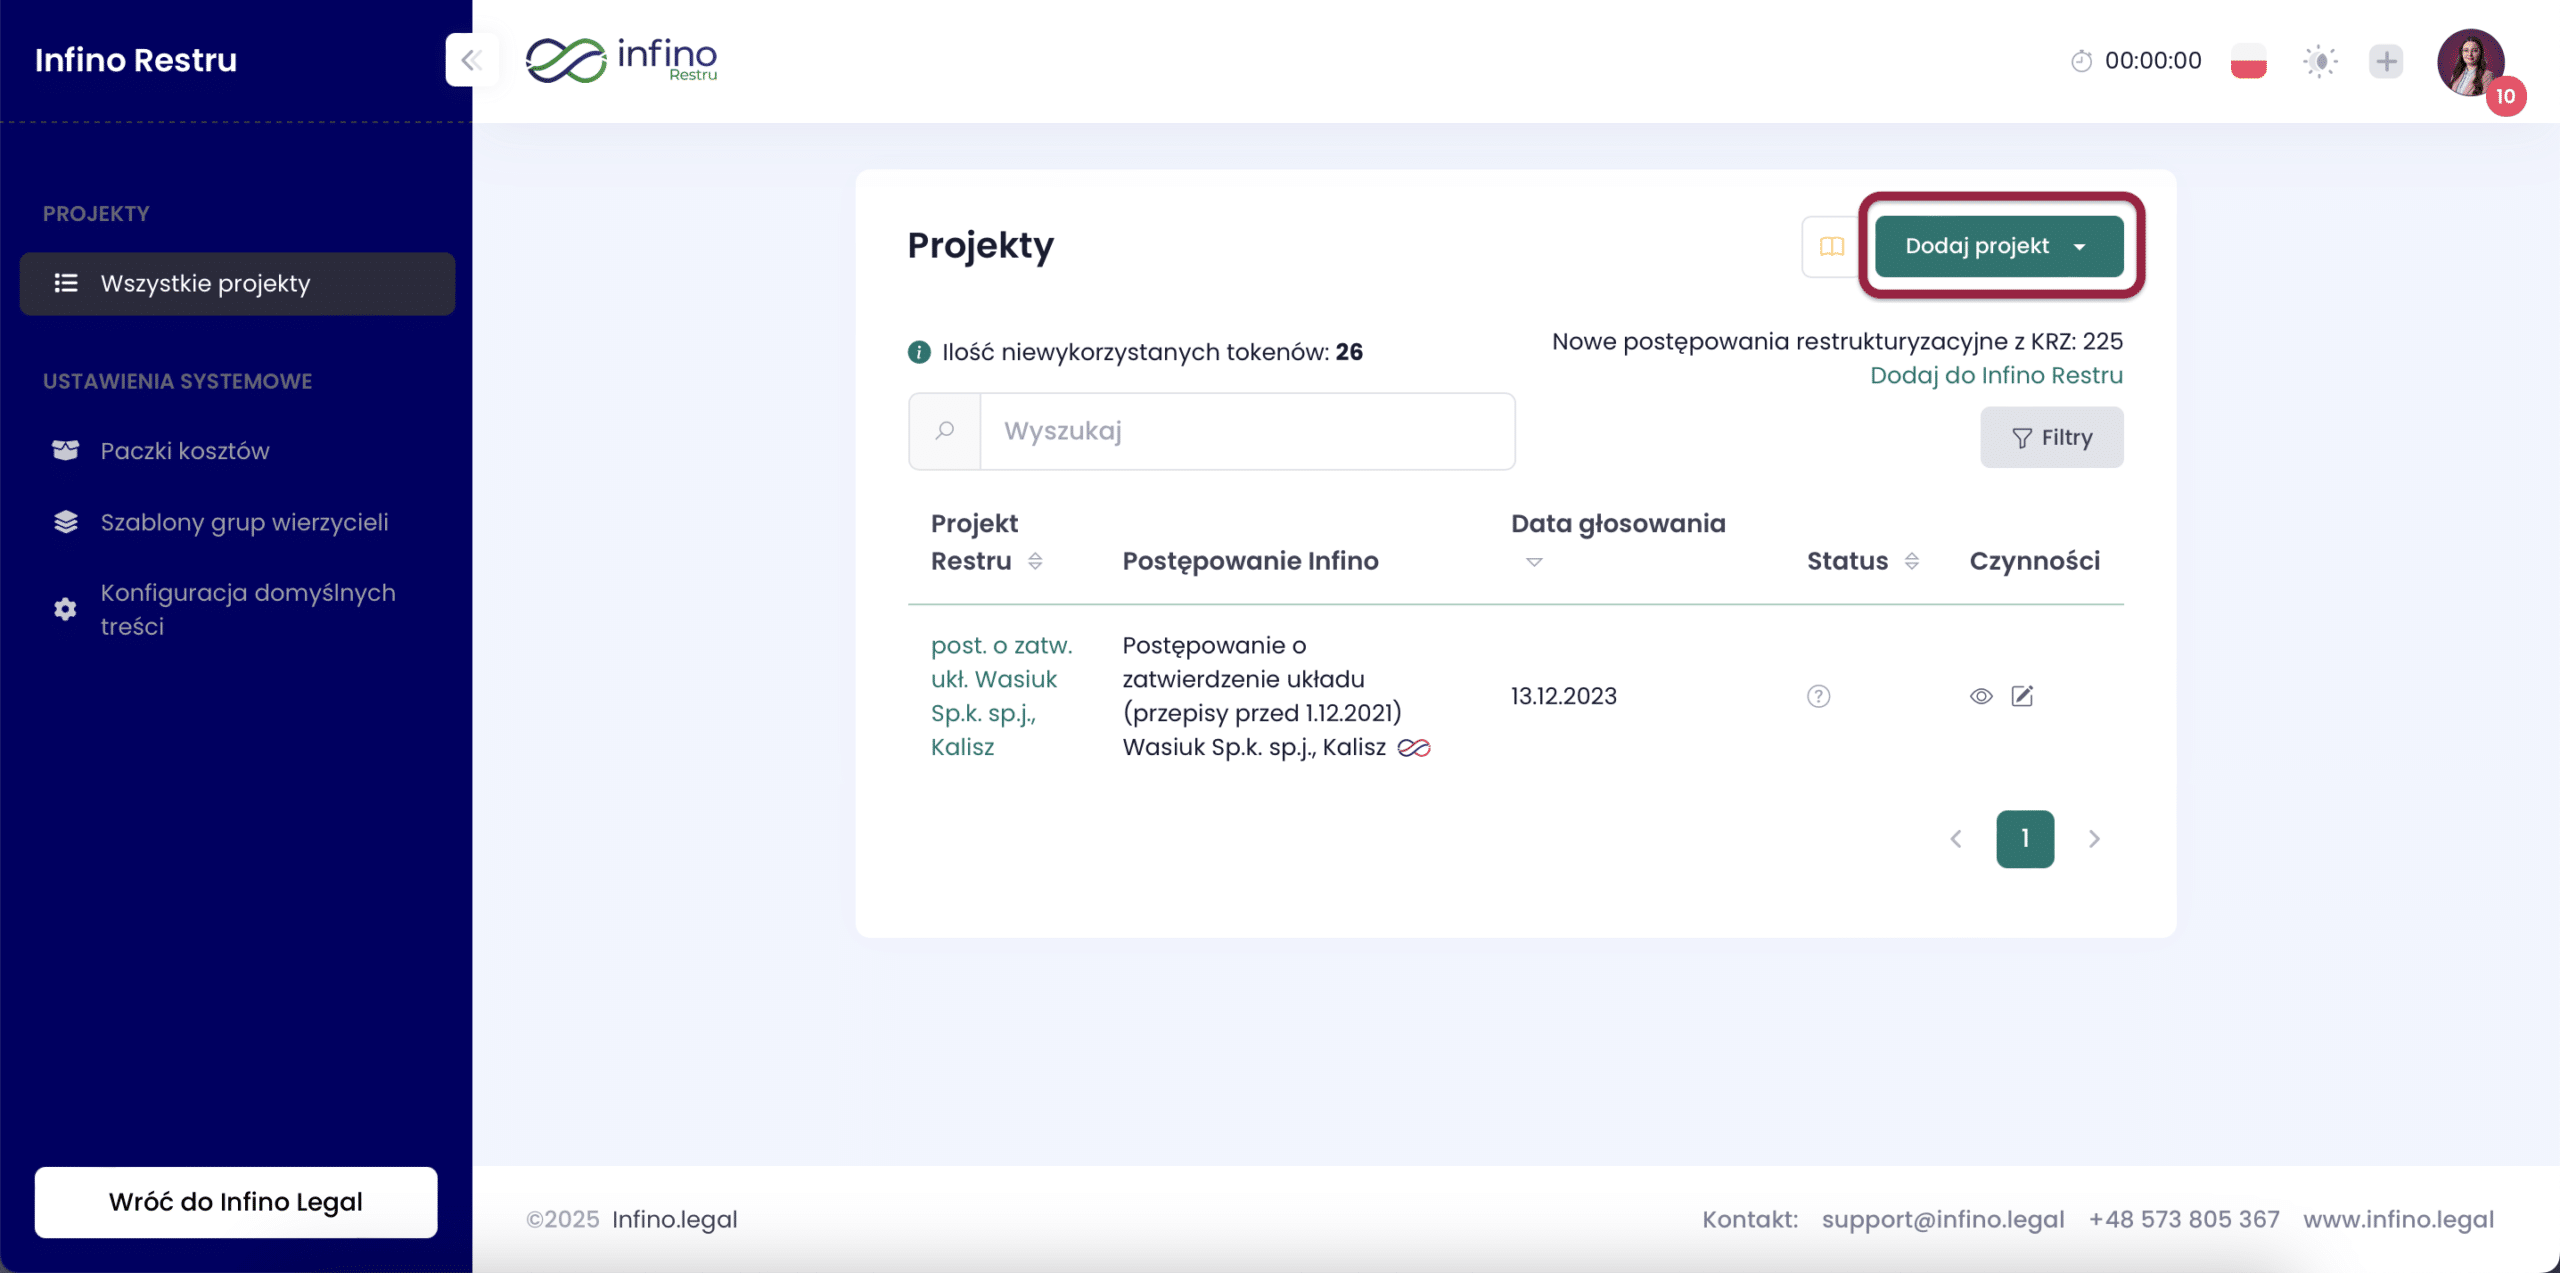Open the Filtry filter button
The image size is (2560, 1273).
click(2051, 437)
